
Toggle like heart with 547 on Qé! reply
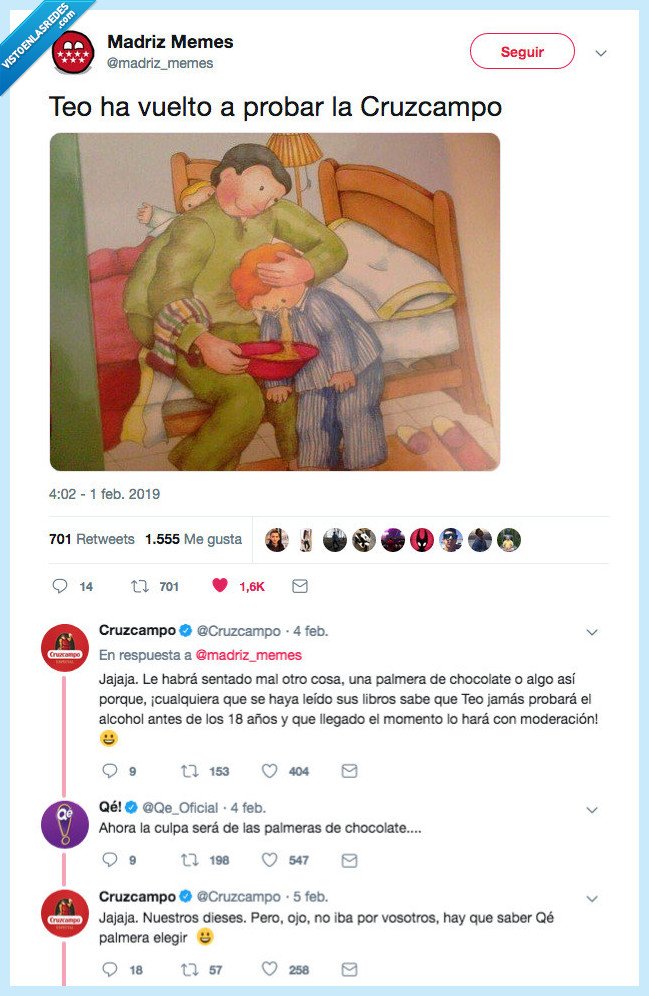270,860
